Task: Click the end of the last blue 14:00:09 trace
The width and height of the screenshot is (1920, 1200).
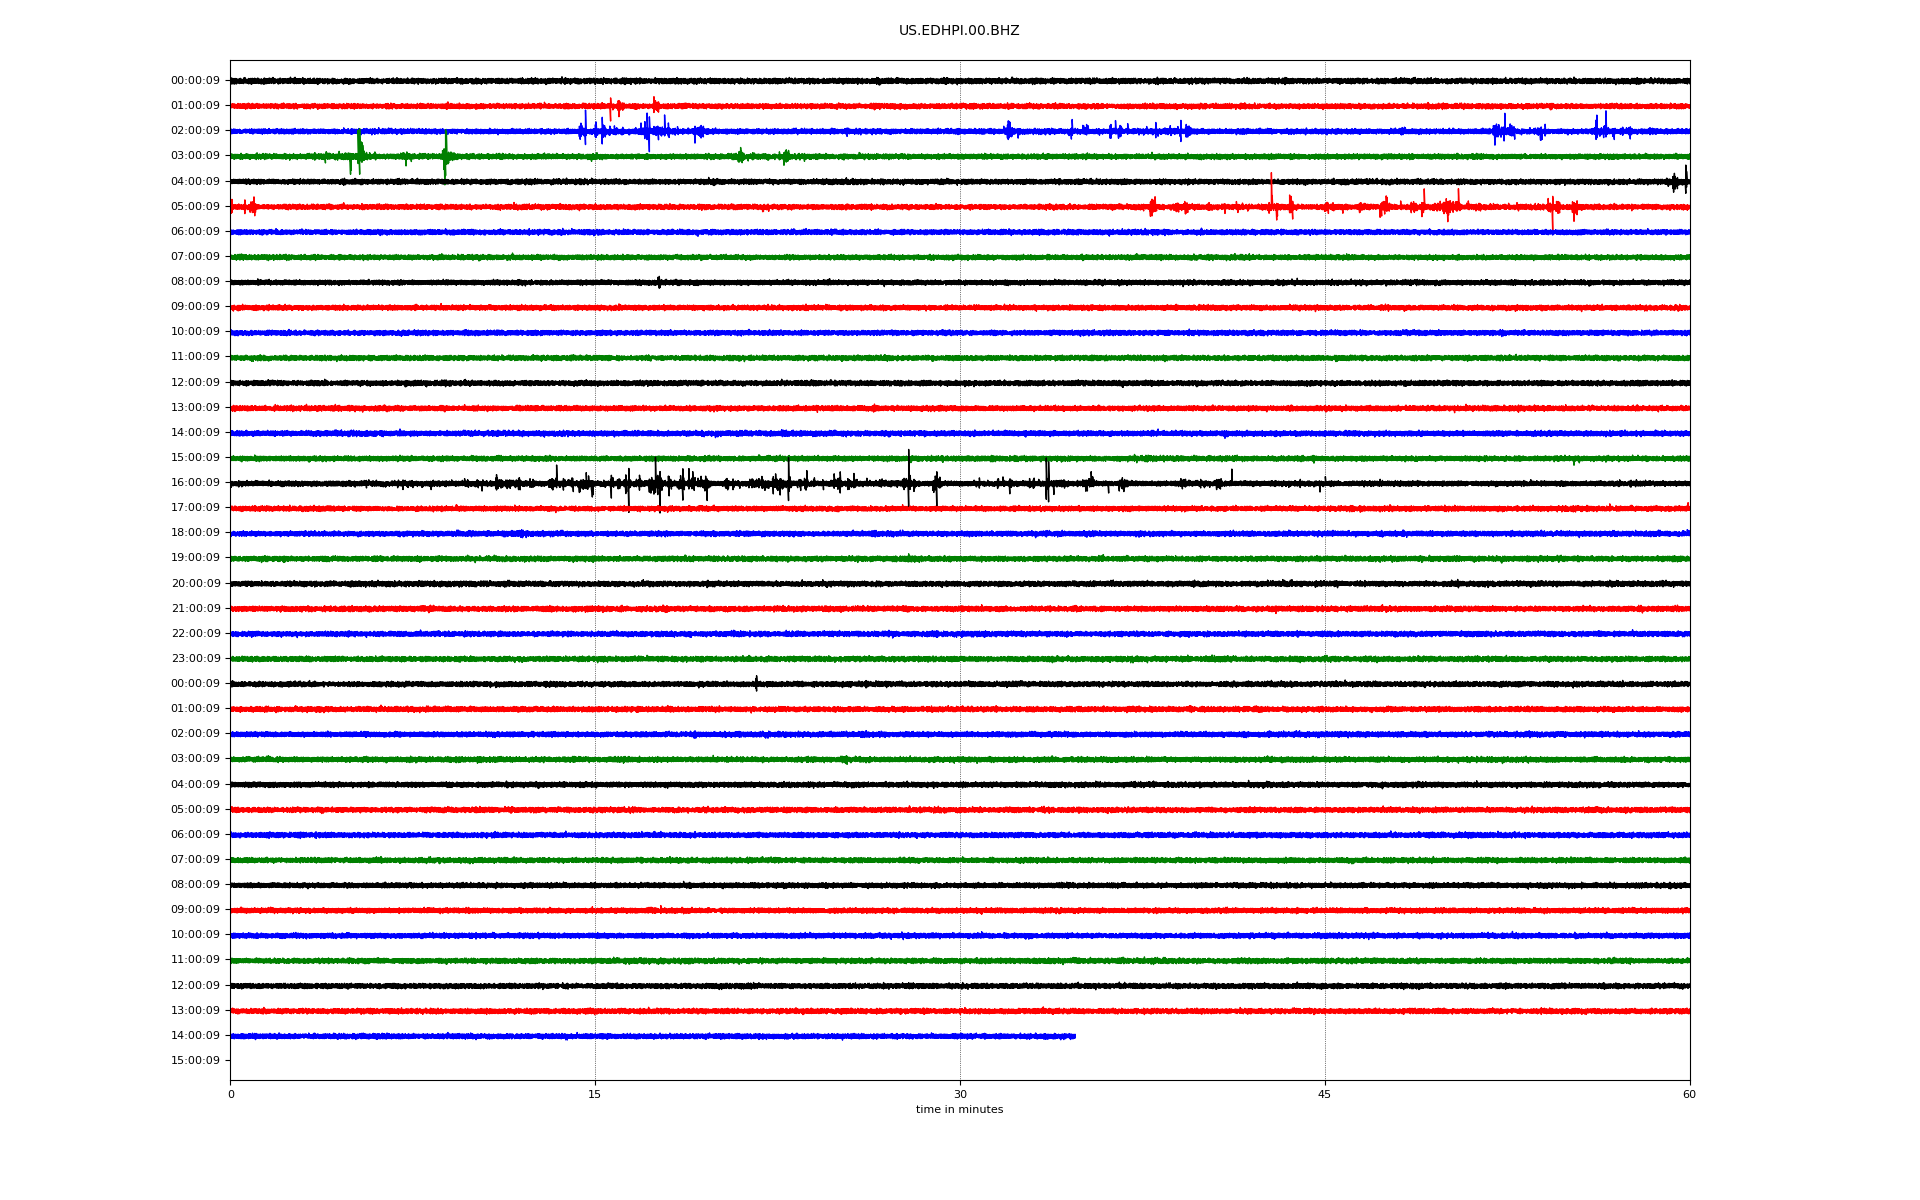Action: 1073,1036
